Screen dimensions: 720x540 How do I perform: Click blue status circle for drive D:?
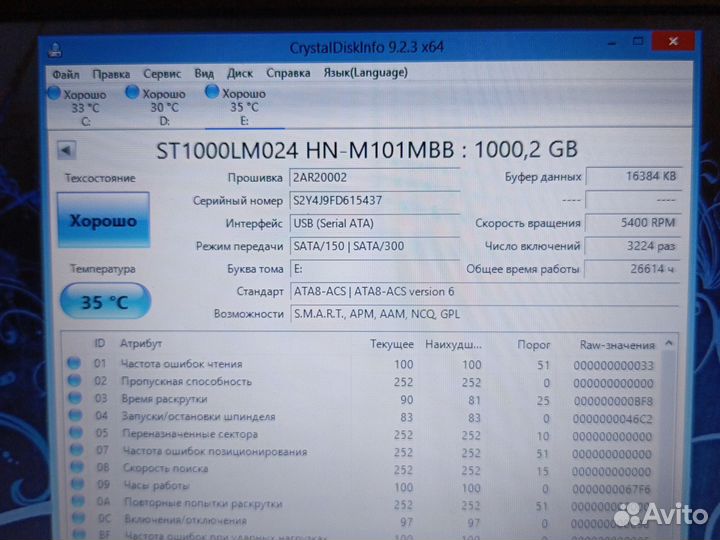click(132, 92)
